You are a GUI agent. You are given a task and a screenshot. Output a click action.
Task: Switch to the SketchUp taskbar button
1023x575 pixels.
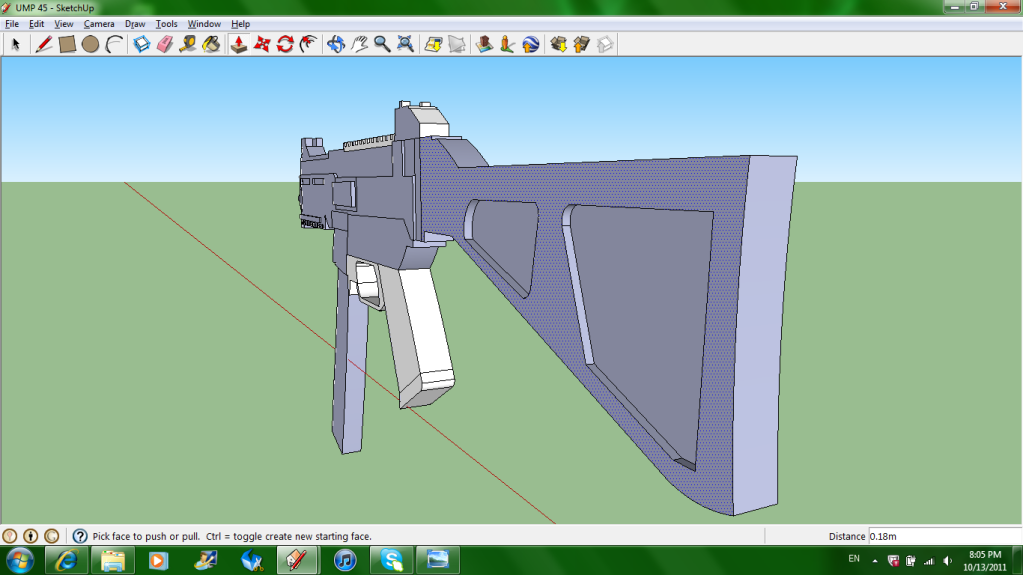[298, 560]
